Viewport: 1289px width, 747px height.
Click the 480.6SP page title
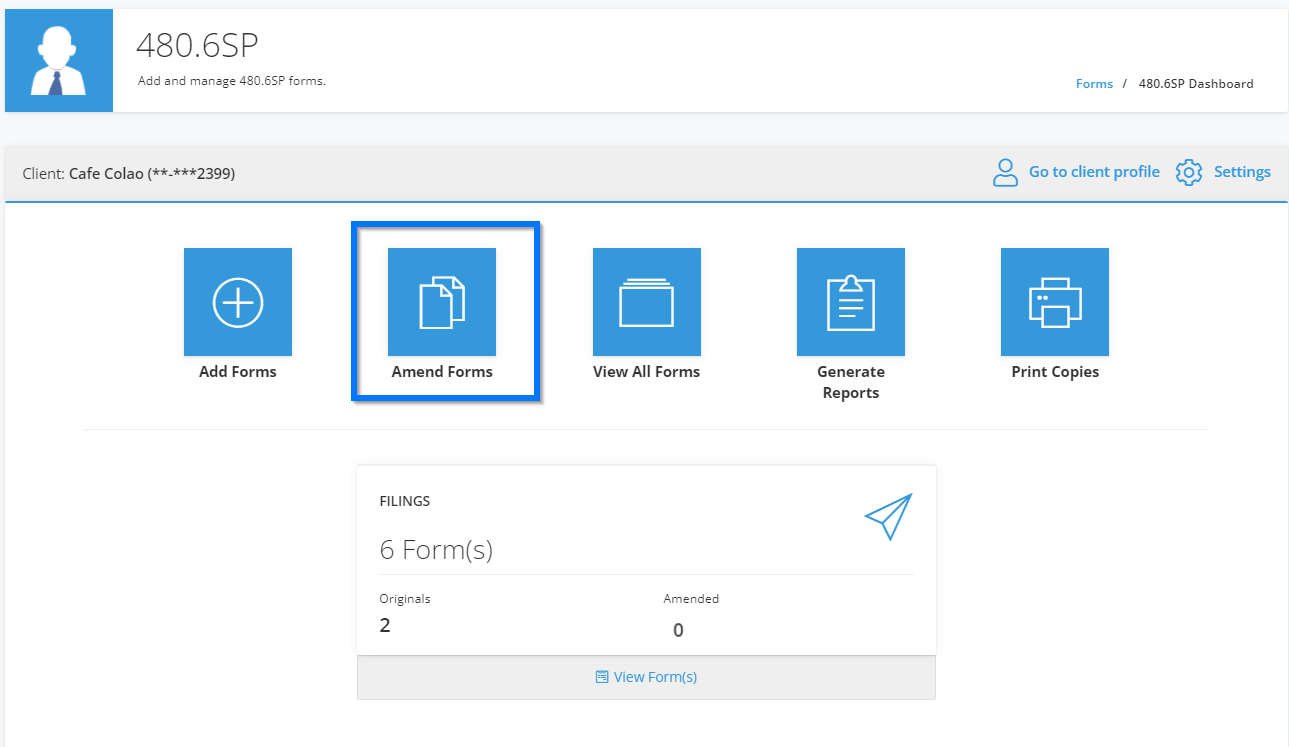point(197,46)
